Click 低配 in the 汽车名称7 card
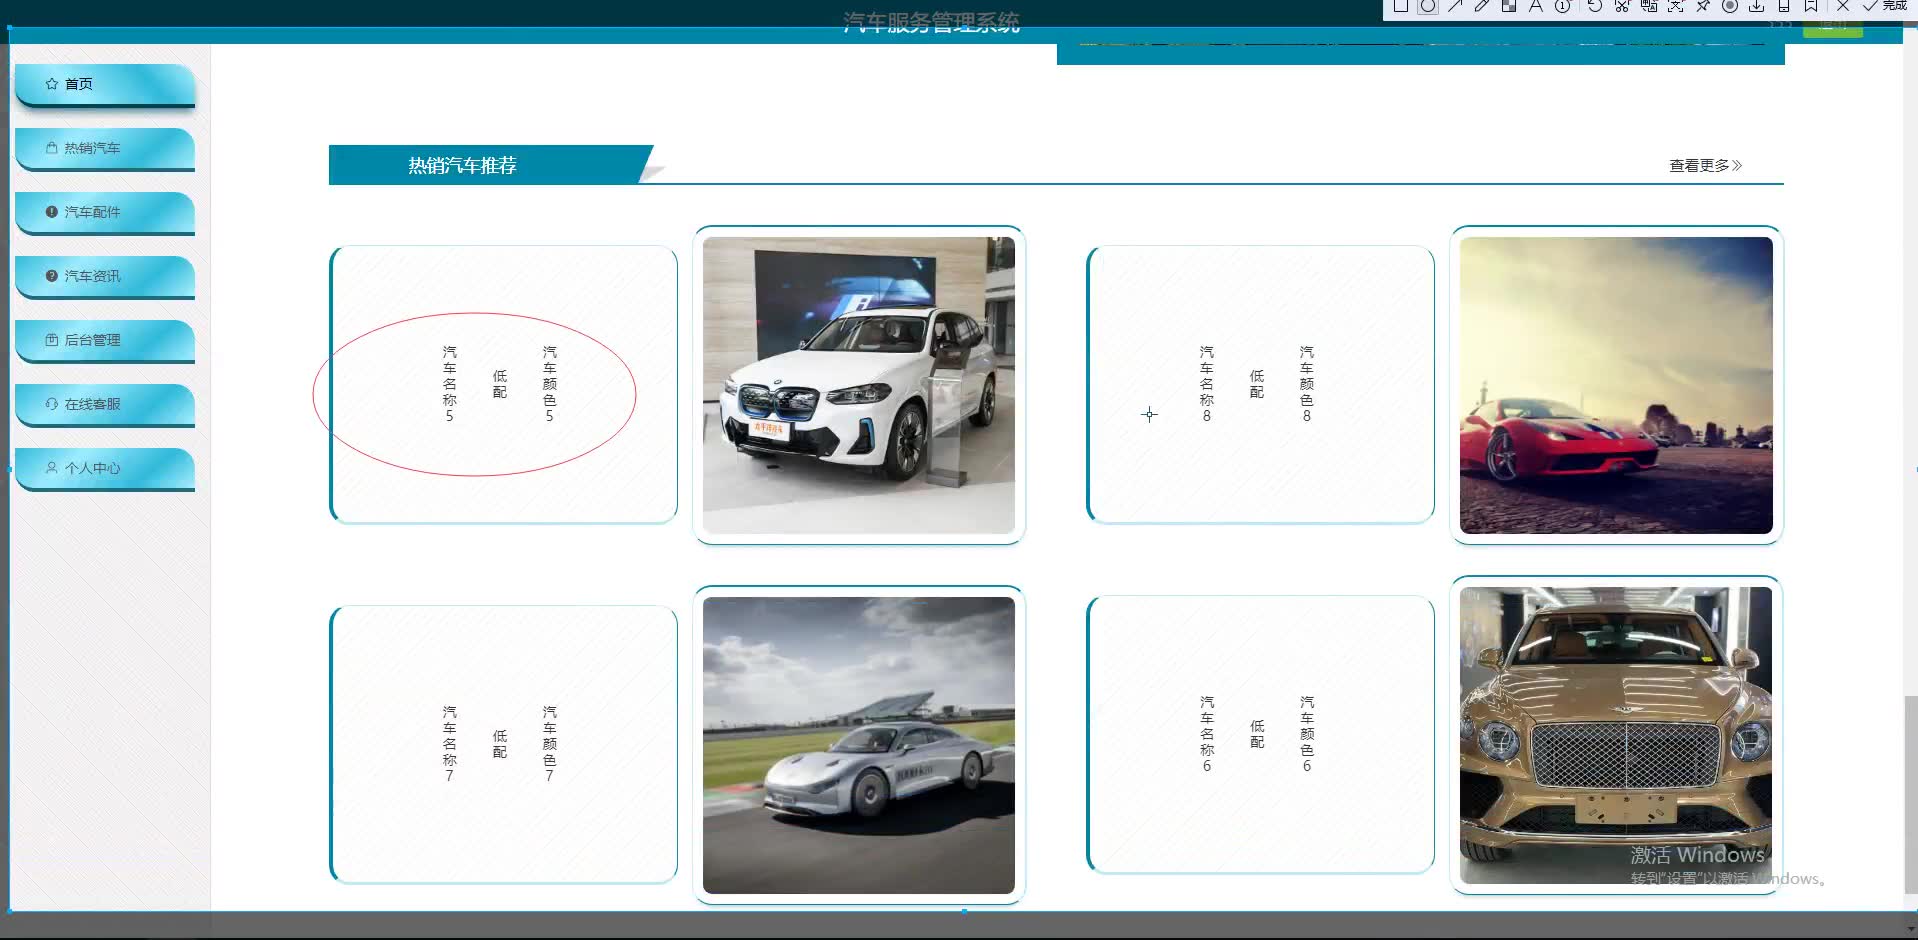The image size is (1918, 940). (x=500, y=744)
